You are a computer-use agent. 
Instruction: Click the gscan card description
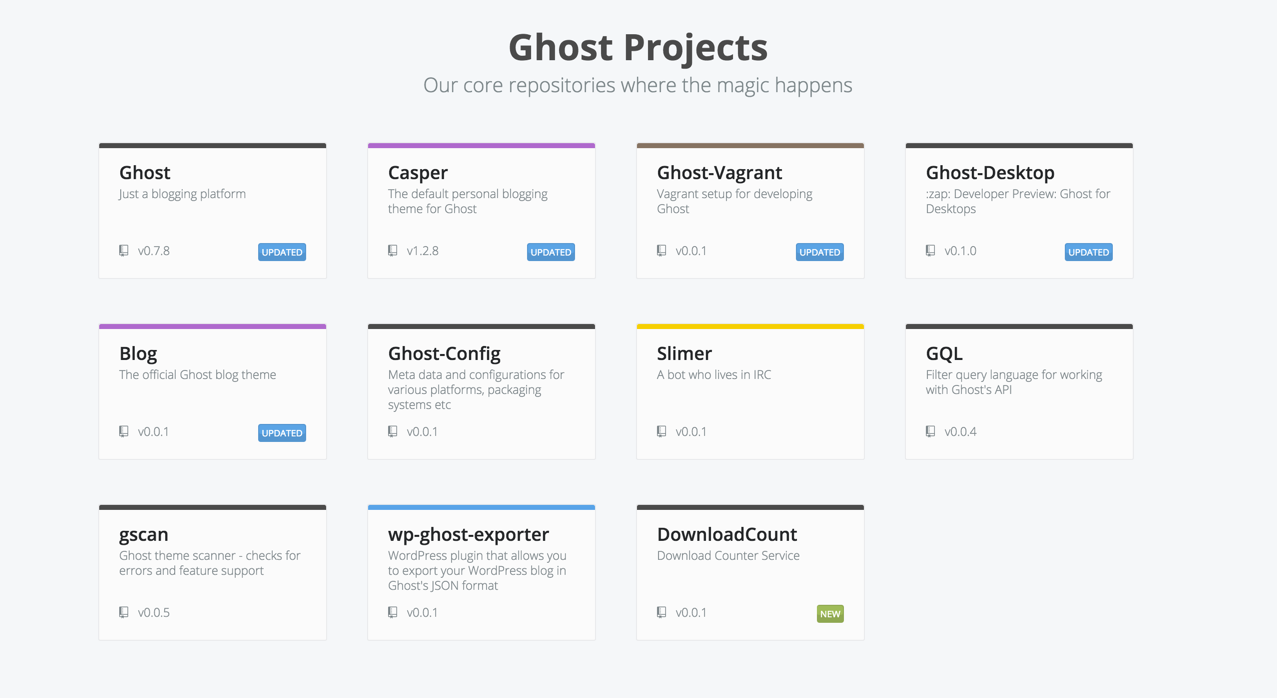coord(209,563)
